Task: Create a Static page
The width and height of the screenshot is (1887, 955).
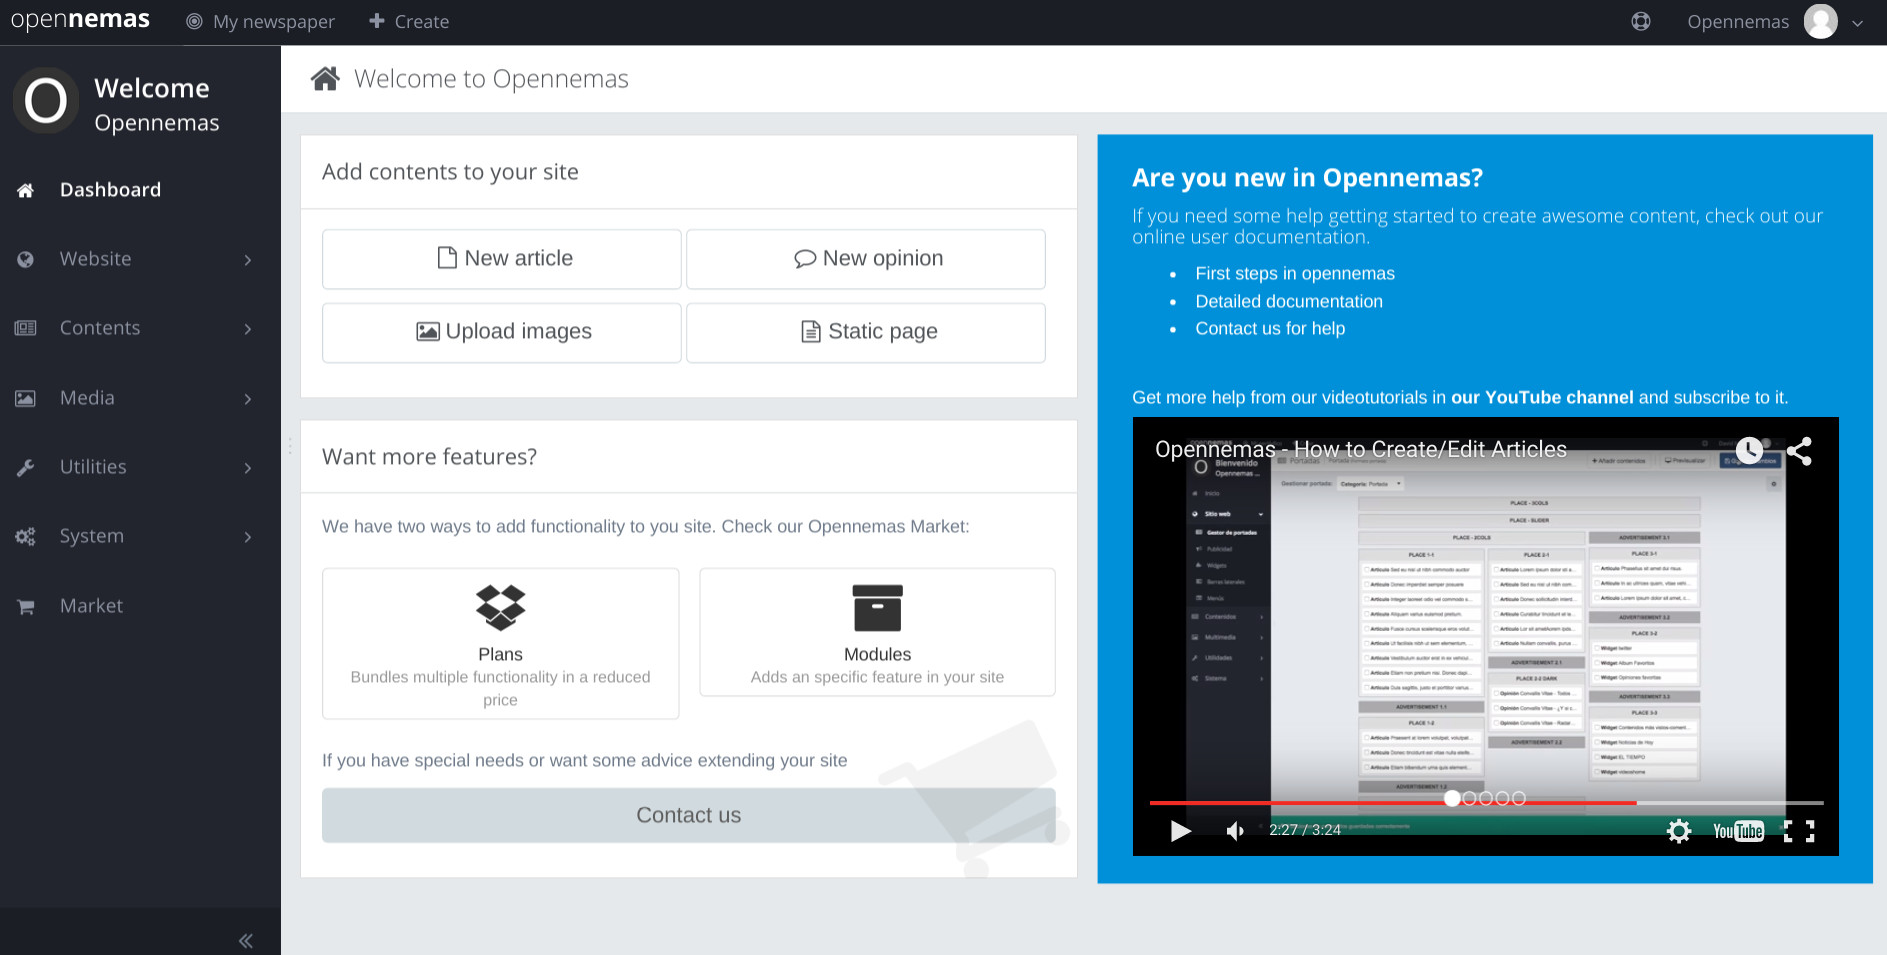Action: (x=866, y=332)
